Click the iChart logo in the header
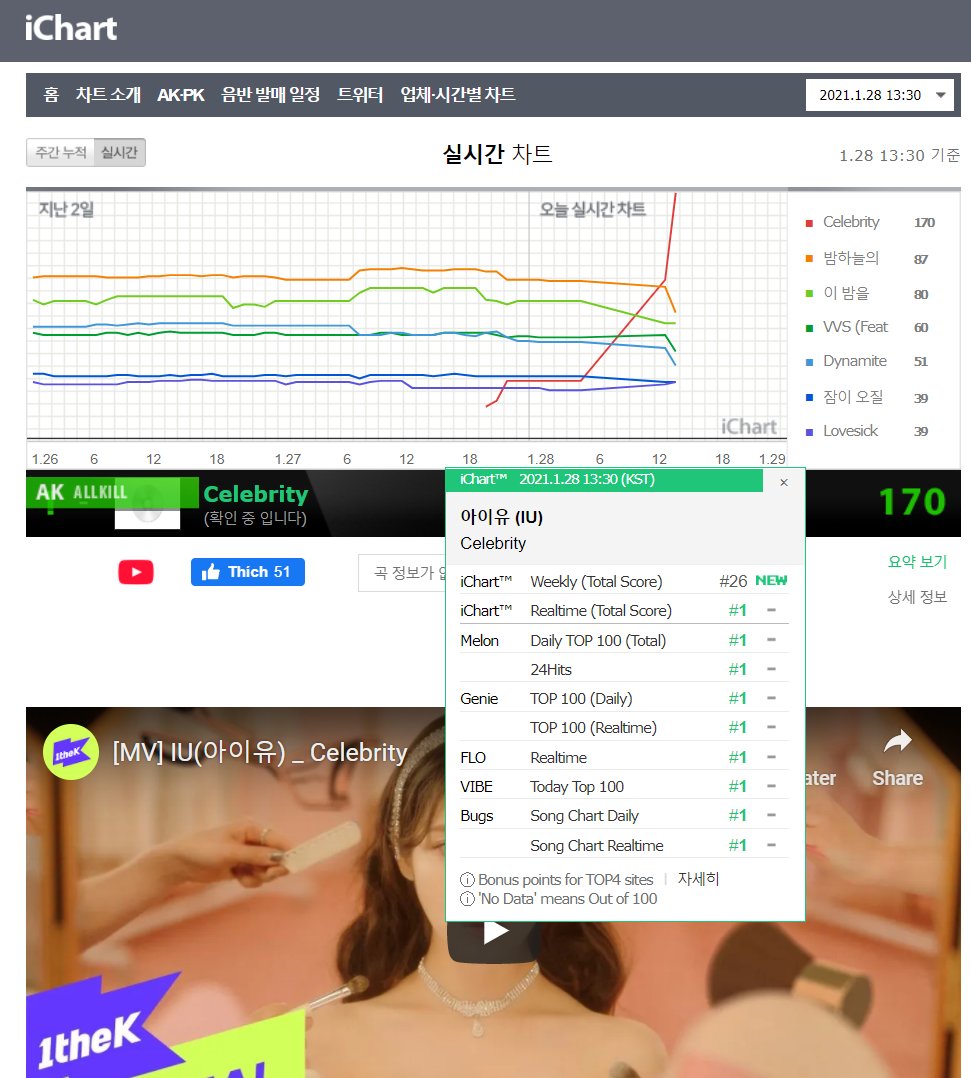The width and height of the screenshot is (971, 1078). 71,28
